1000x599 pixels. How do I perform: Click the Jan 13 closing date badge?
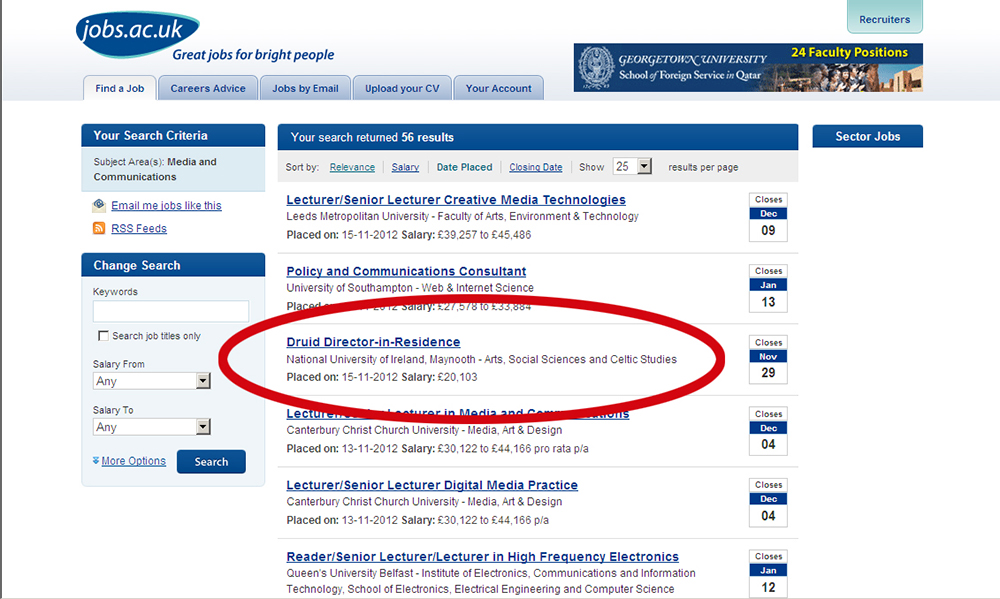point(768,288)
